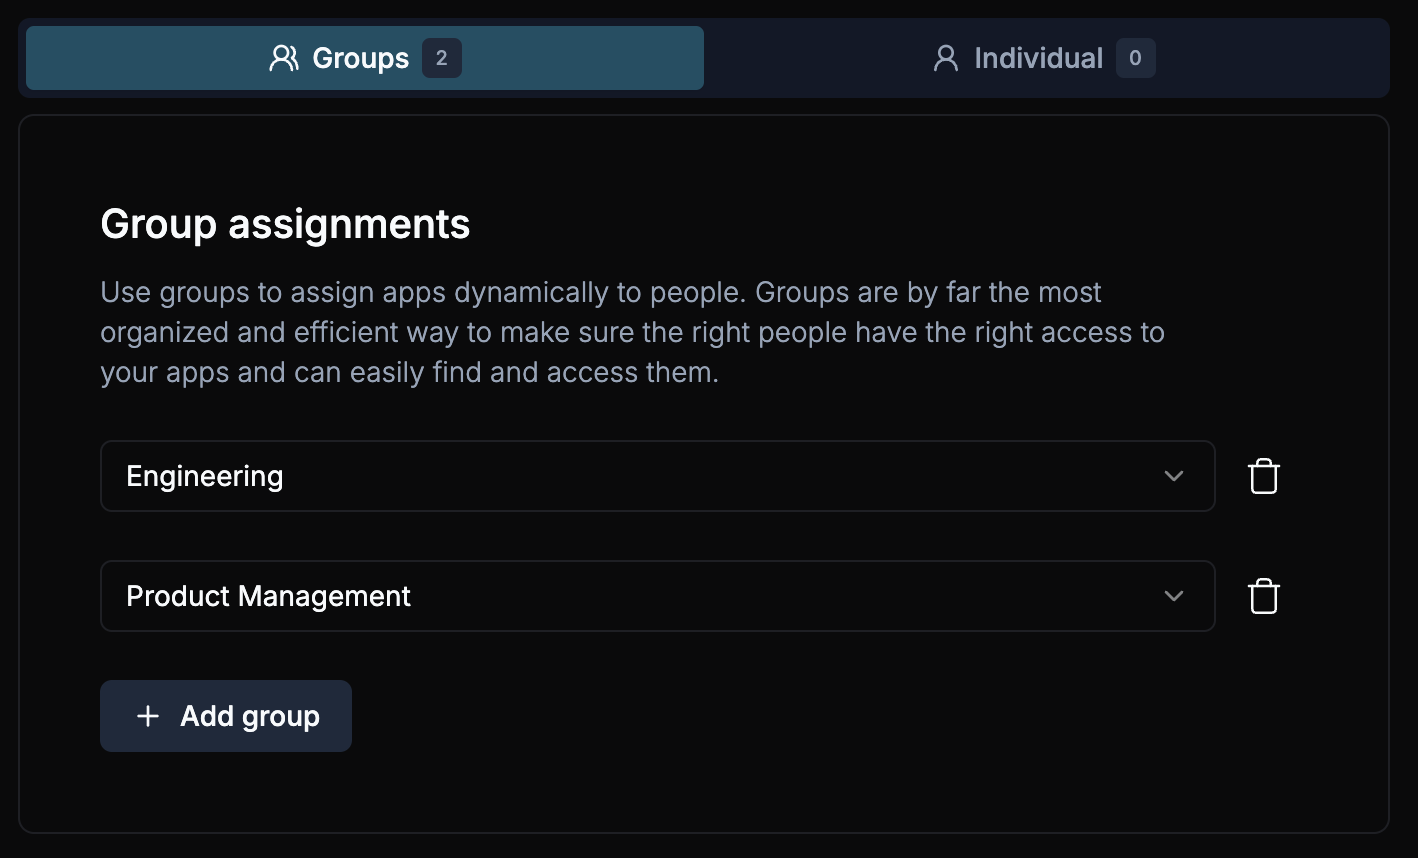Open the Engineering group dropdown

(657, 476)
